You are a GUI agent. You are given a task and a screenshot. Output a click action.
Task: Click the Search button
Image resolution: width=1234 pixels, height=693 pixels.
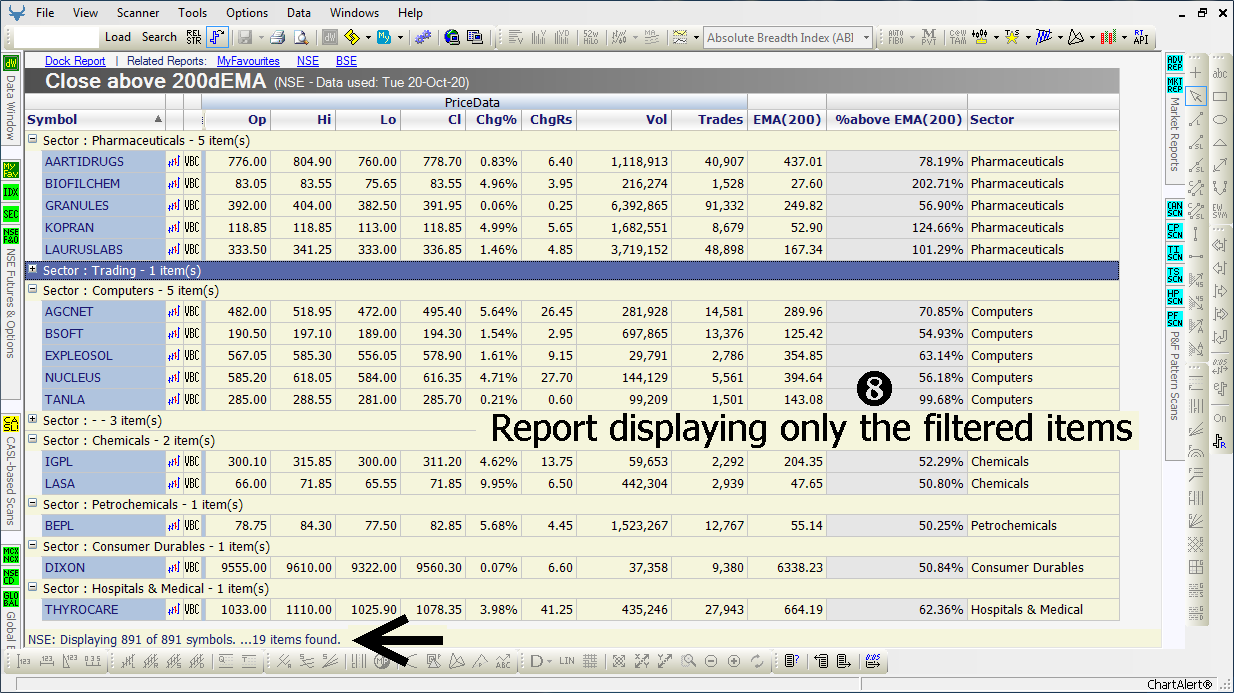(x=159, y=37)
